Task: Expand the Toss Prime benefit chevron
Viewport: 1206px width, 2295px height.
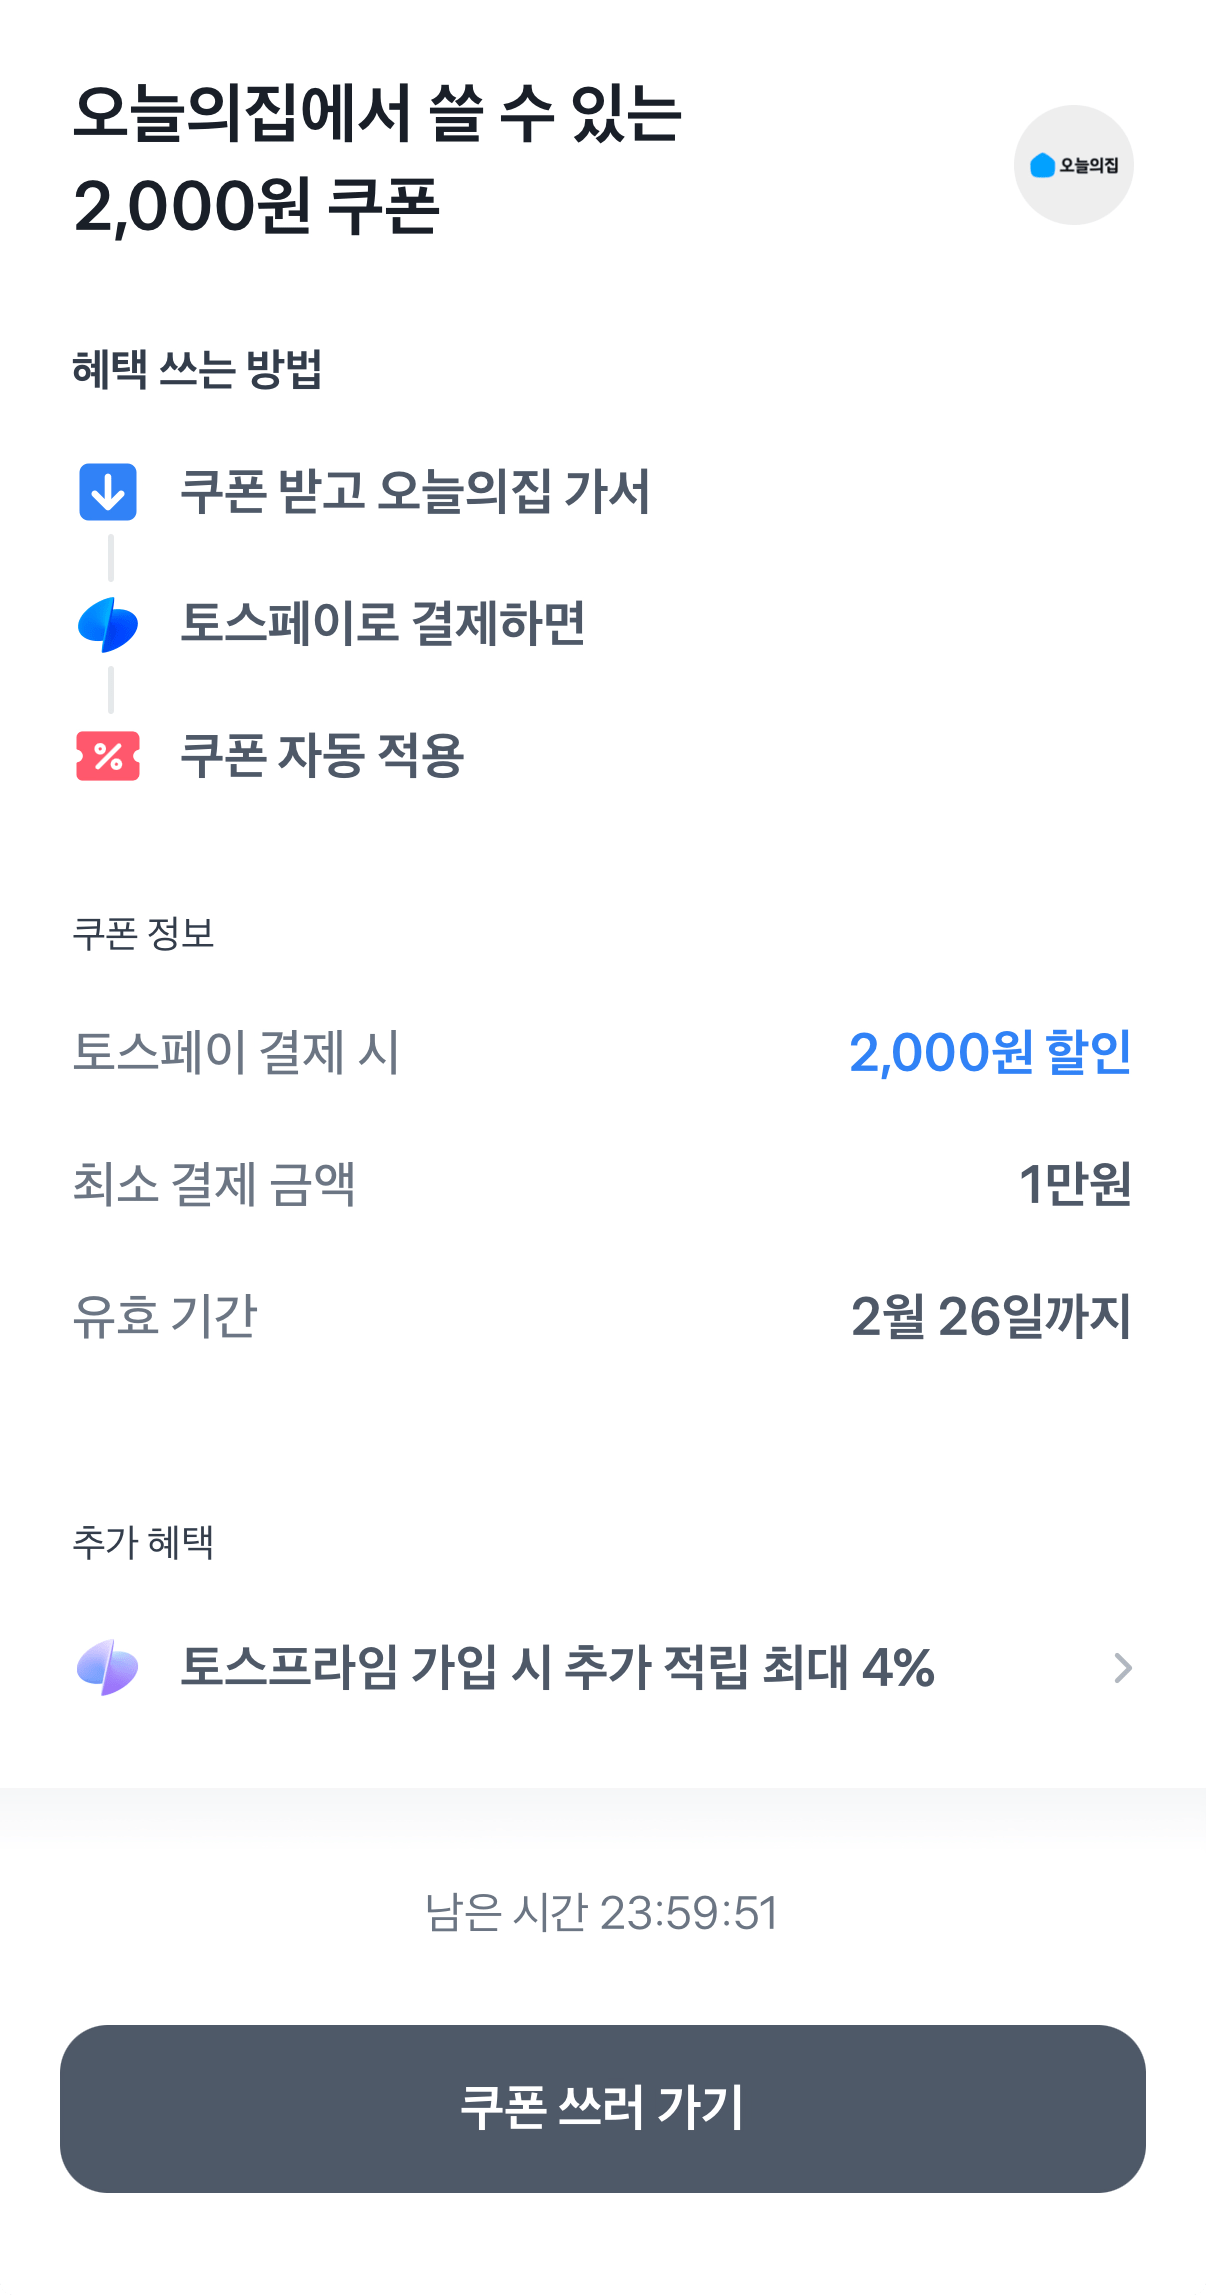Action: tap(1123, 1668)
